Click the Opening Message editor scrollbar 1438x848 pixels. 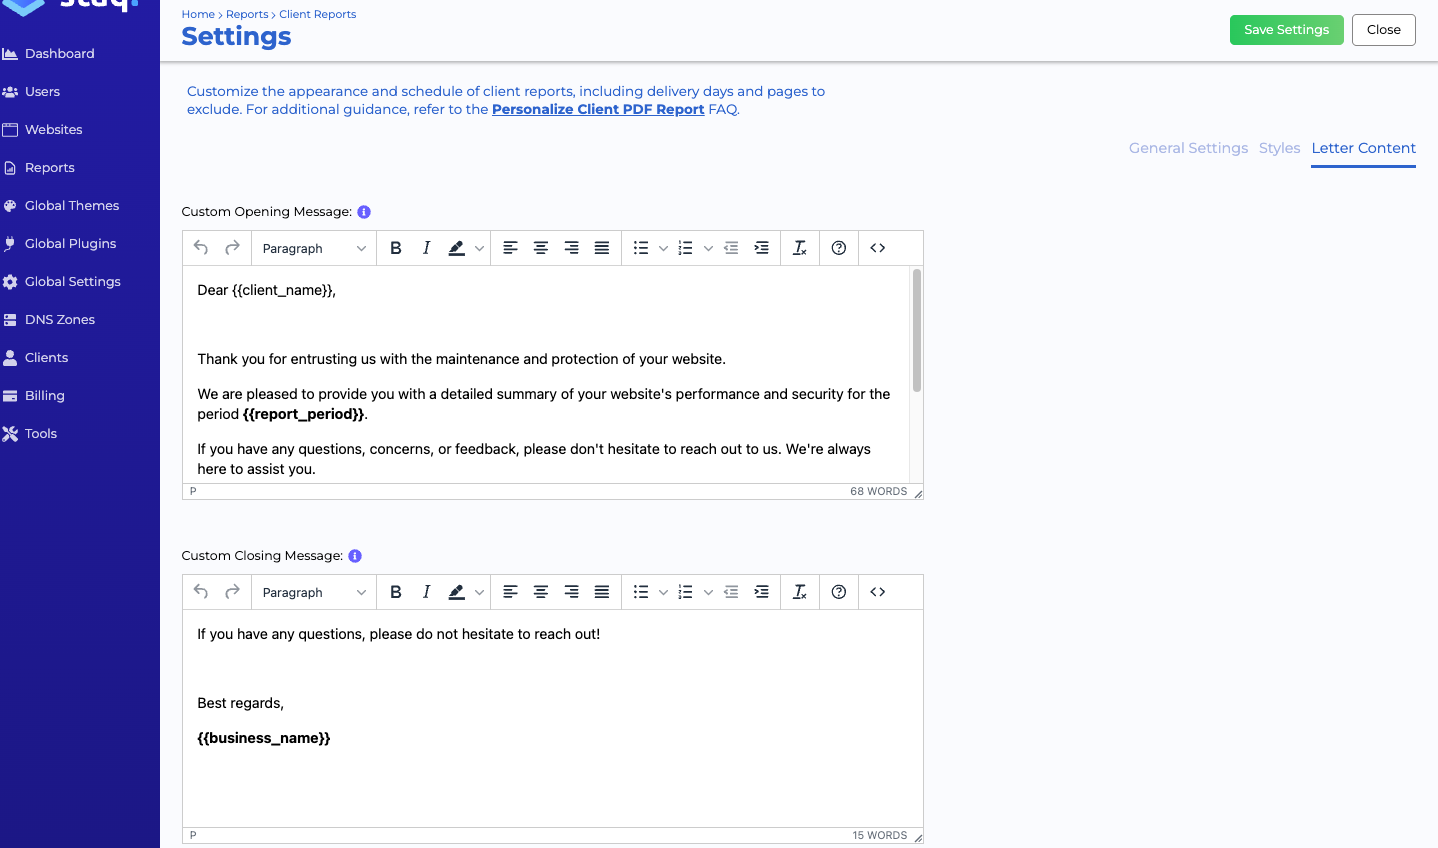pos(916,330)
